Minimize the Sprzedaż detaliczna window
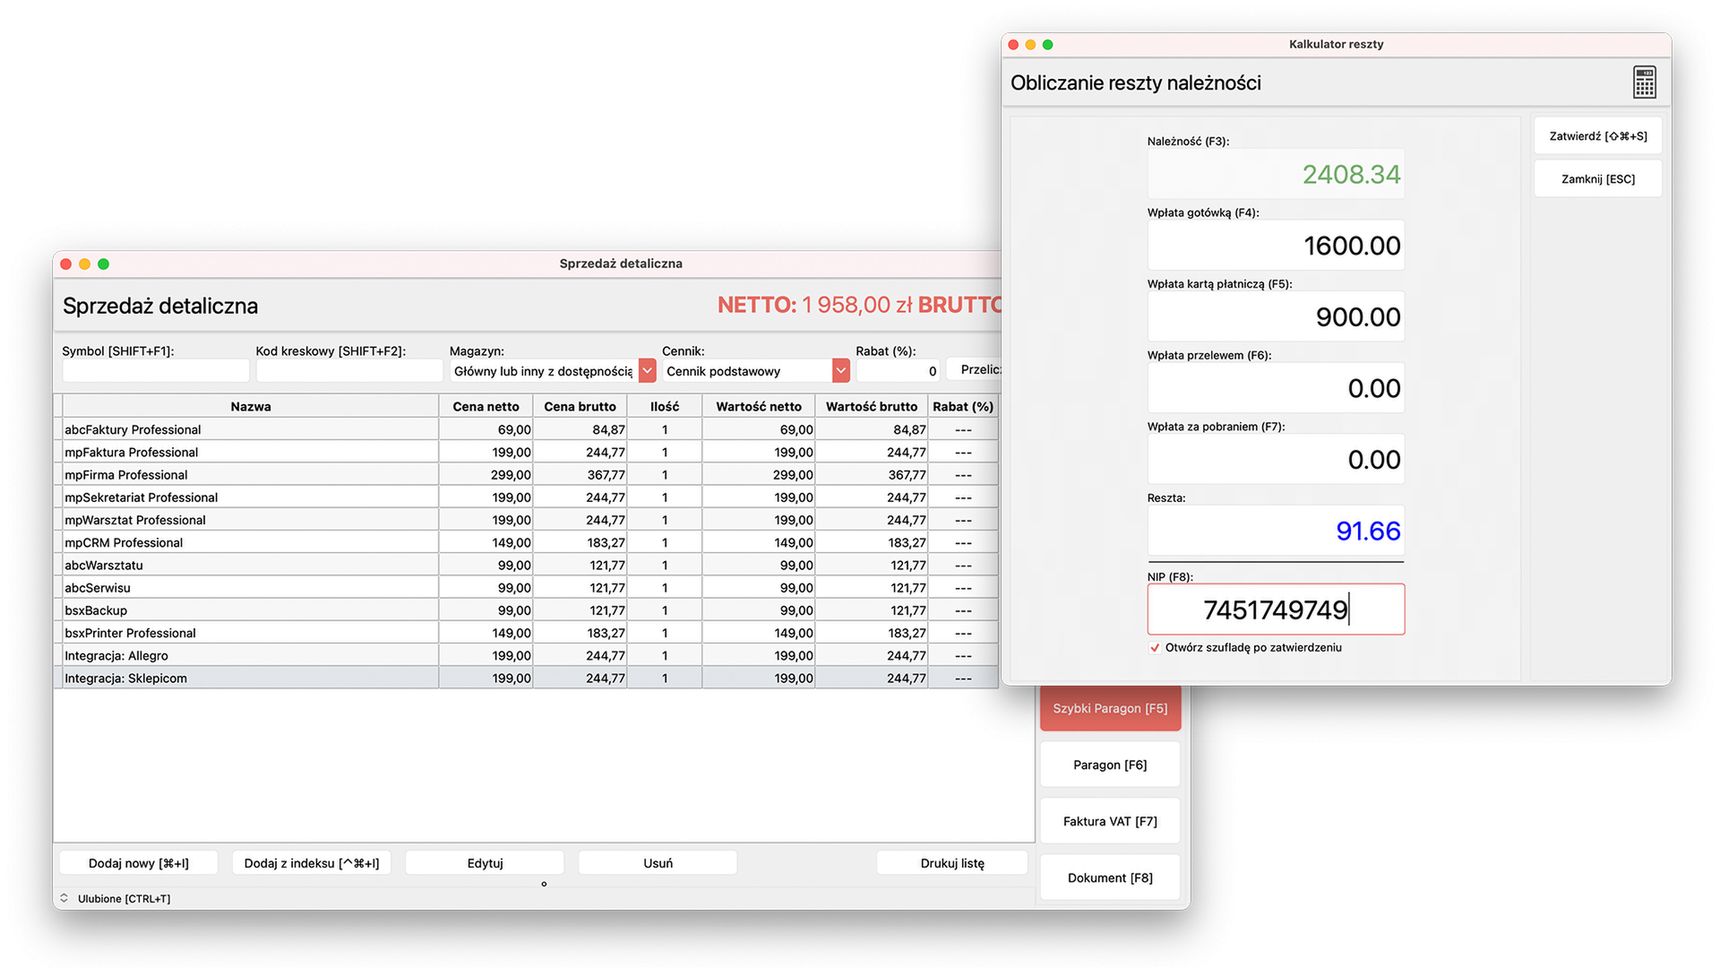This screenshot has width=1720, height=968. pyautogui.click(x=84, y=264)
